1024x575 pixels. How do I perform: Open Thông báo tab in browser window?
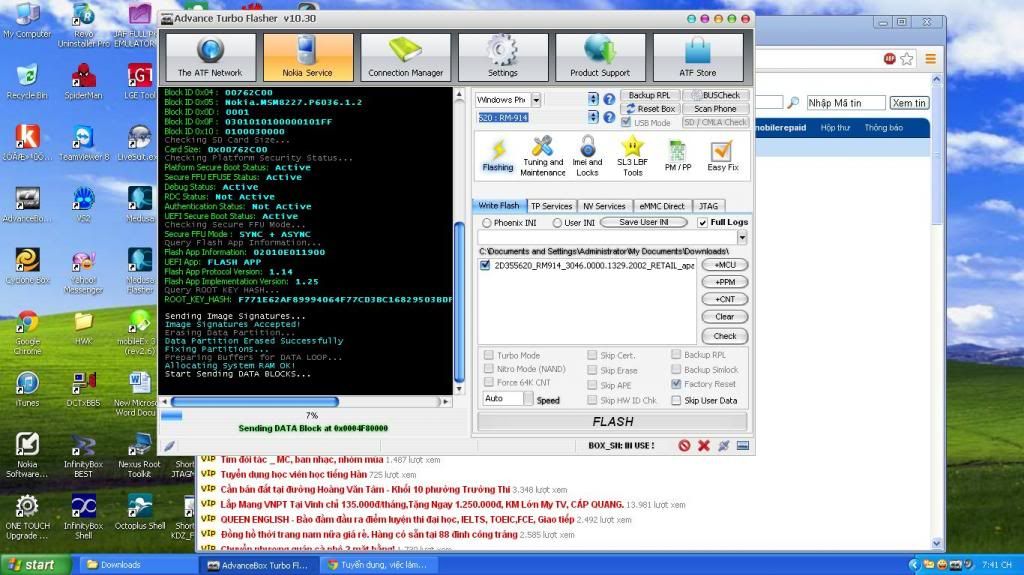point(884,127)
